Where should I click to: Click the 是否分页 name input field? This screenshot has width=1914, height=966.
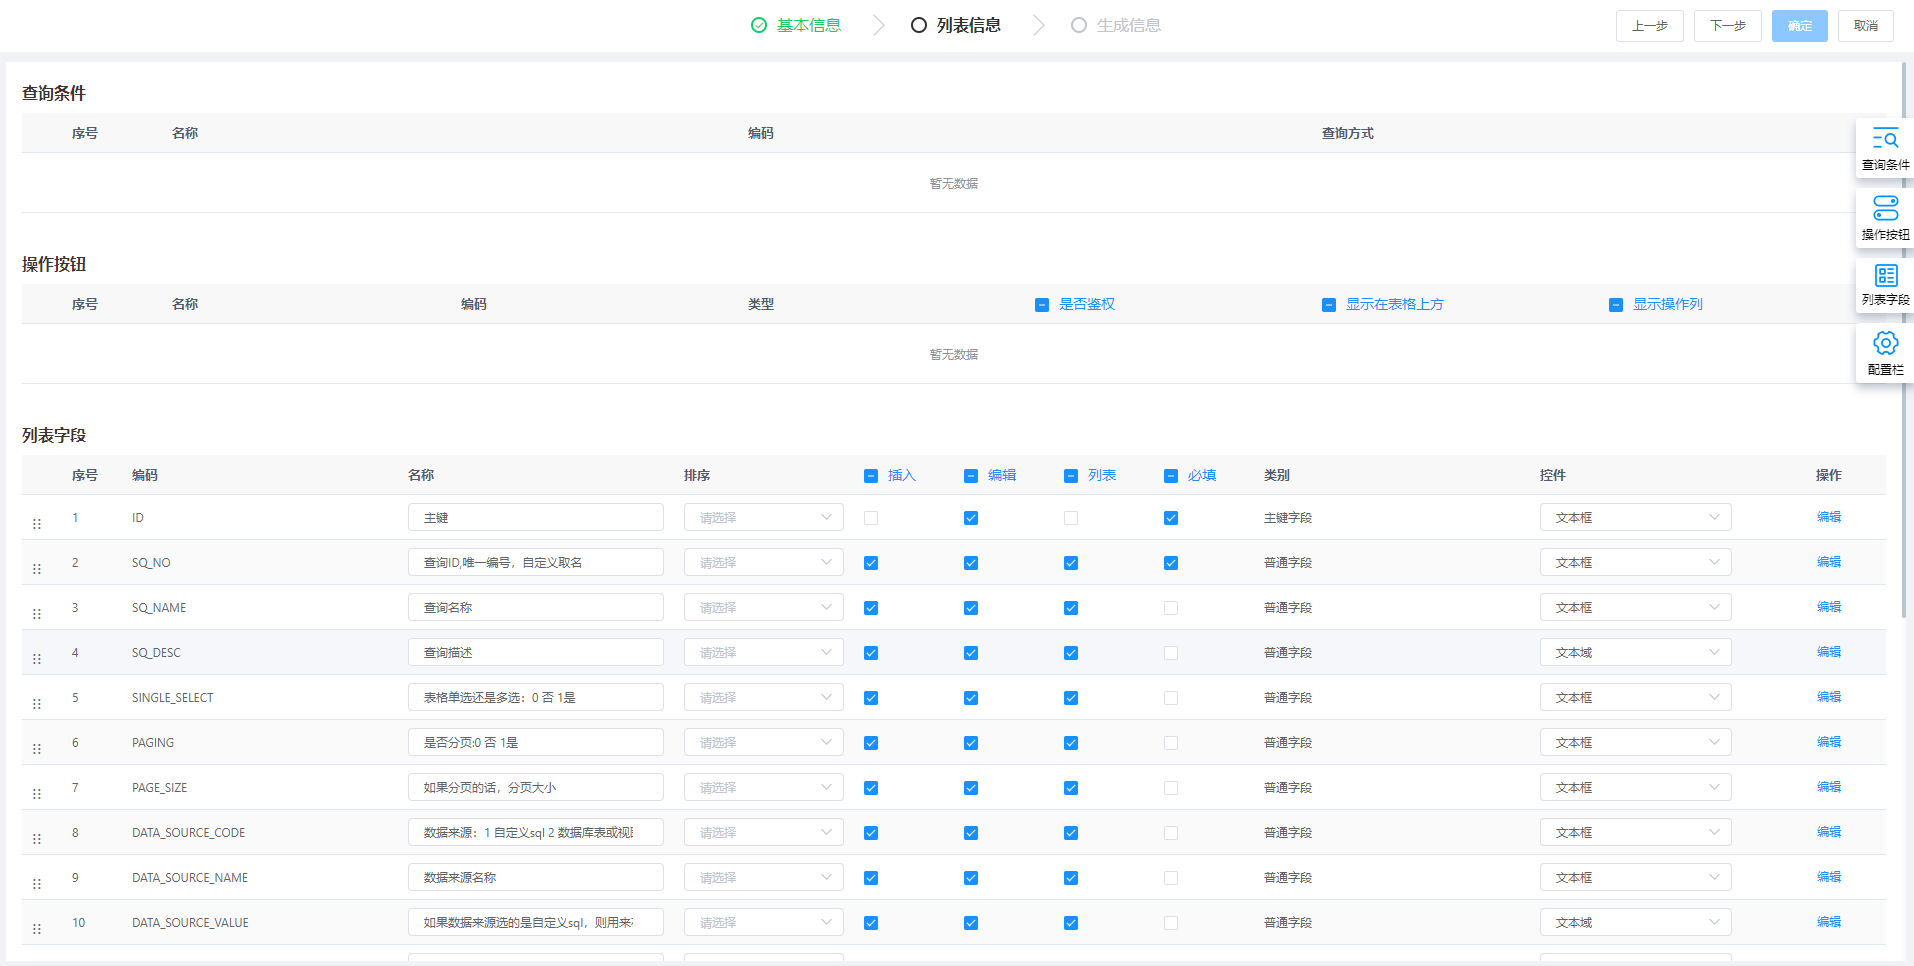tap(536, 742)
